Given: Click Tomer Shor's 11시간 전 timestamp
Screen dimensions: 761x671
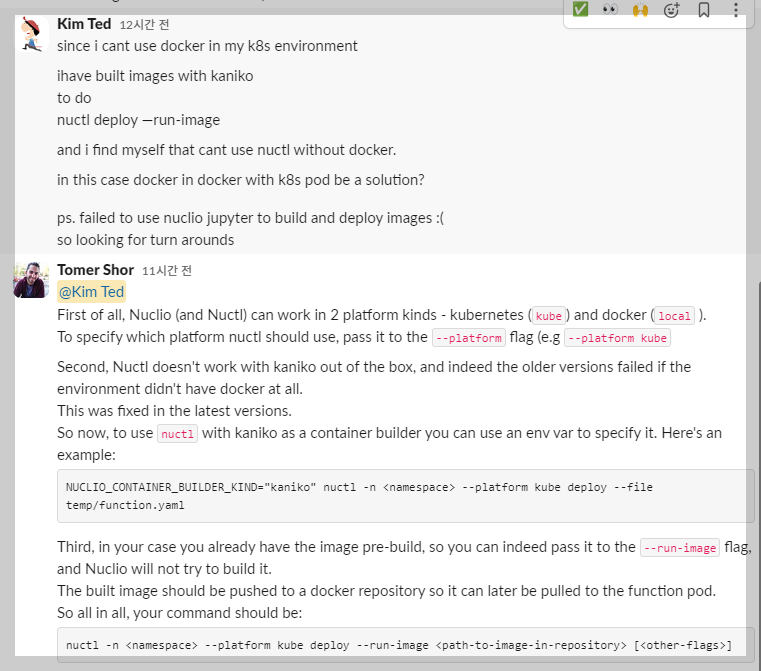Looking at the screenshot, I should [x=166, y=271].
